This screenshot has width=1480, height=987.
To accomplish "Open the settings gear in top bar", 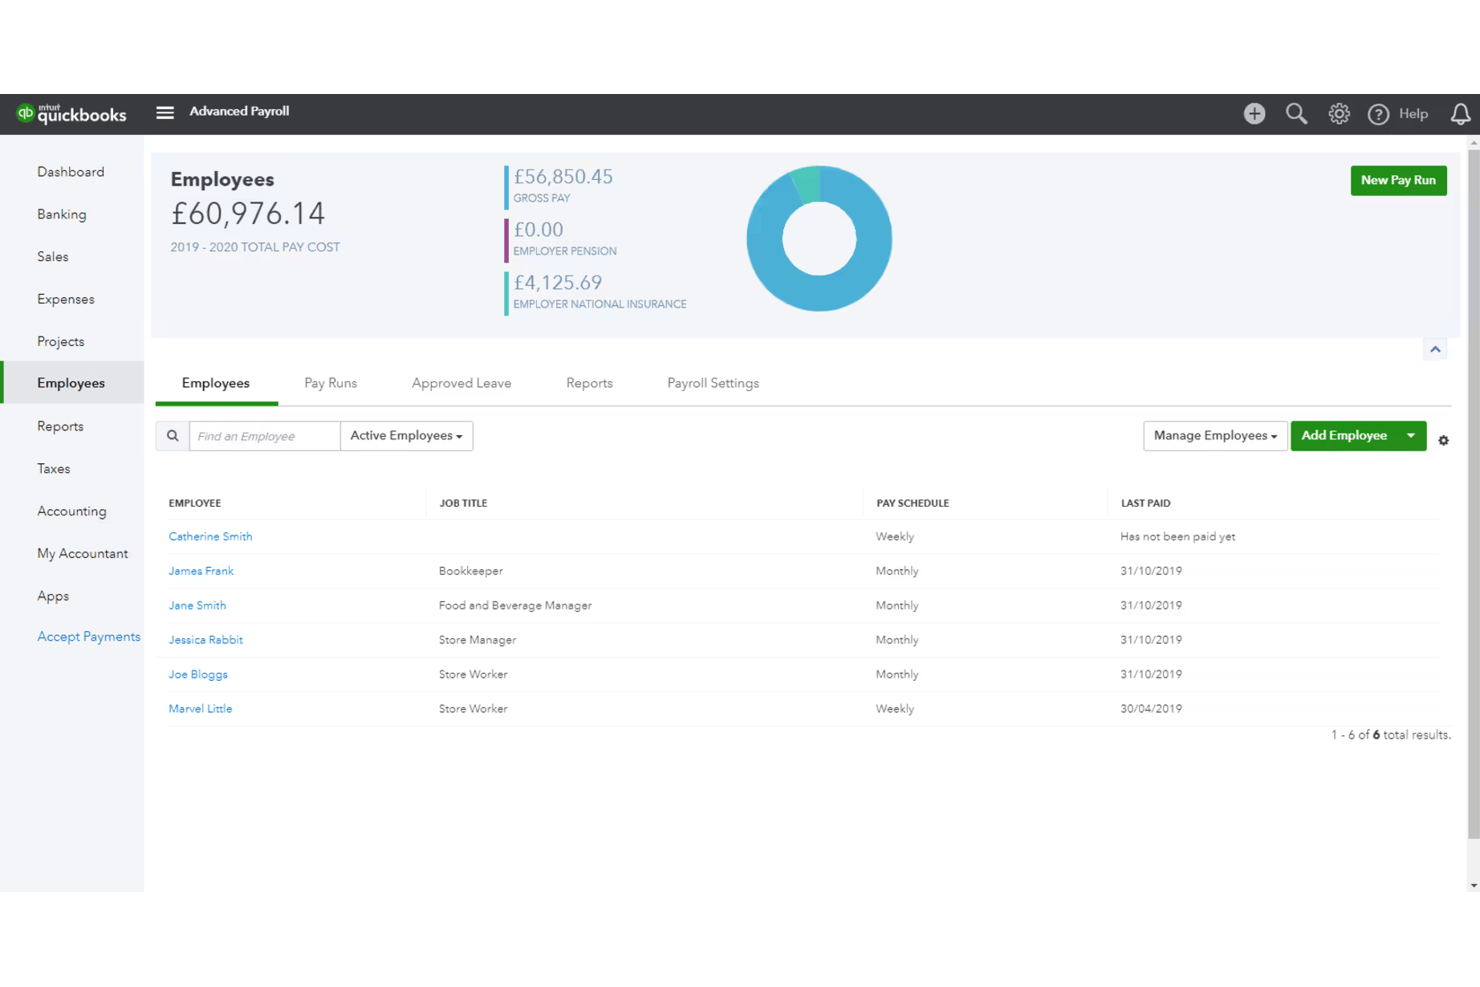I will [1339, 113].
